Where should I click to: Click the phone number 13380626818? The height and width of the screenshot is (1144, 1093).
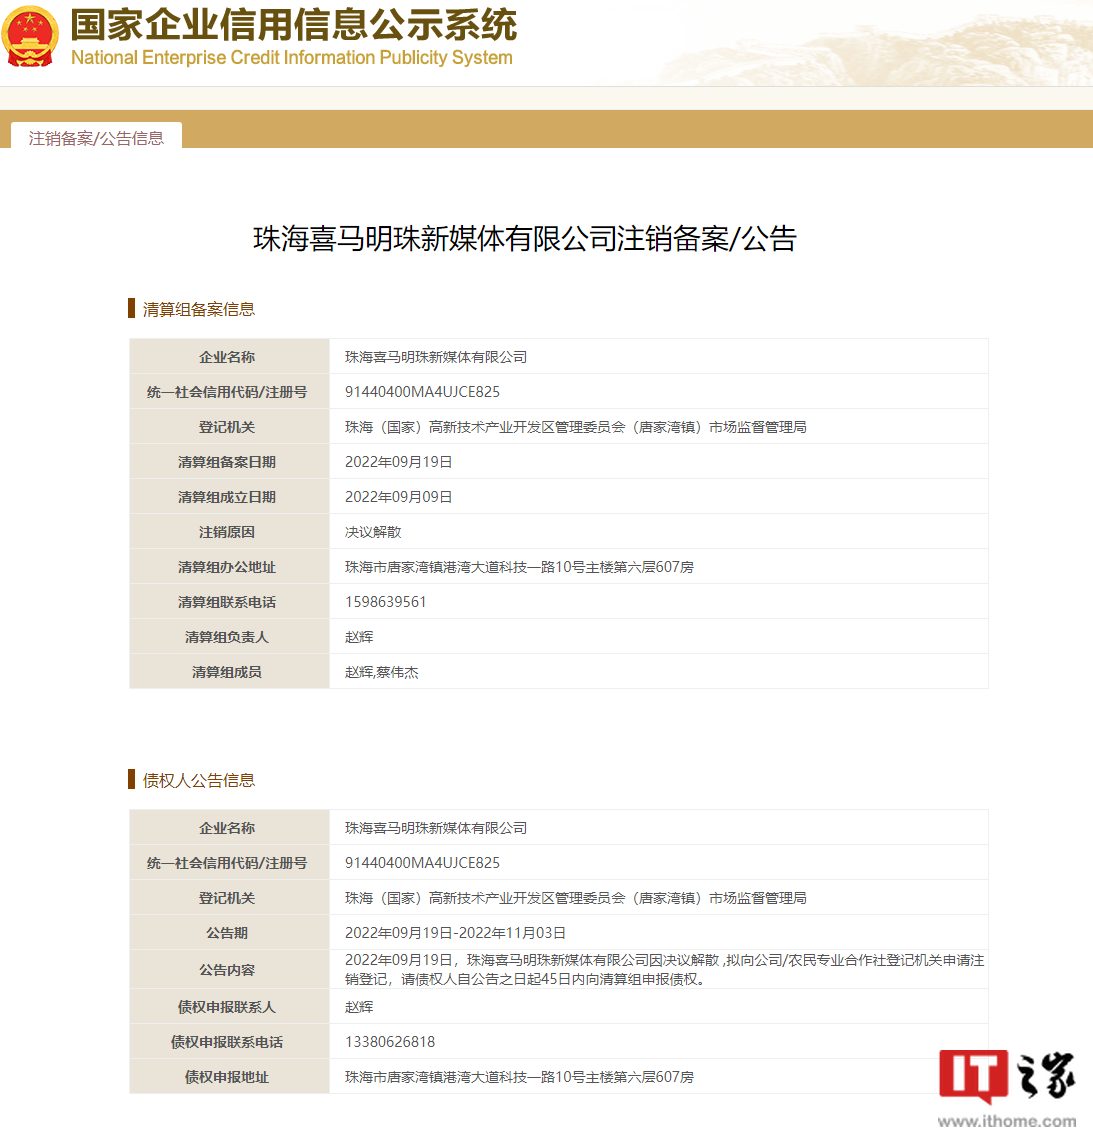pyautogui.click(x=390, y=1042)
